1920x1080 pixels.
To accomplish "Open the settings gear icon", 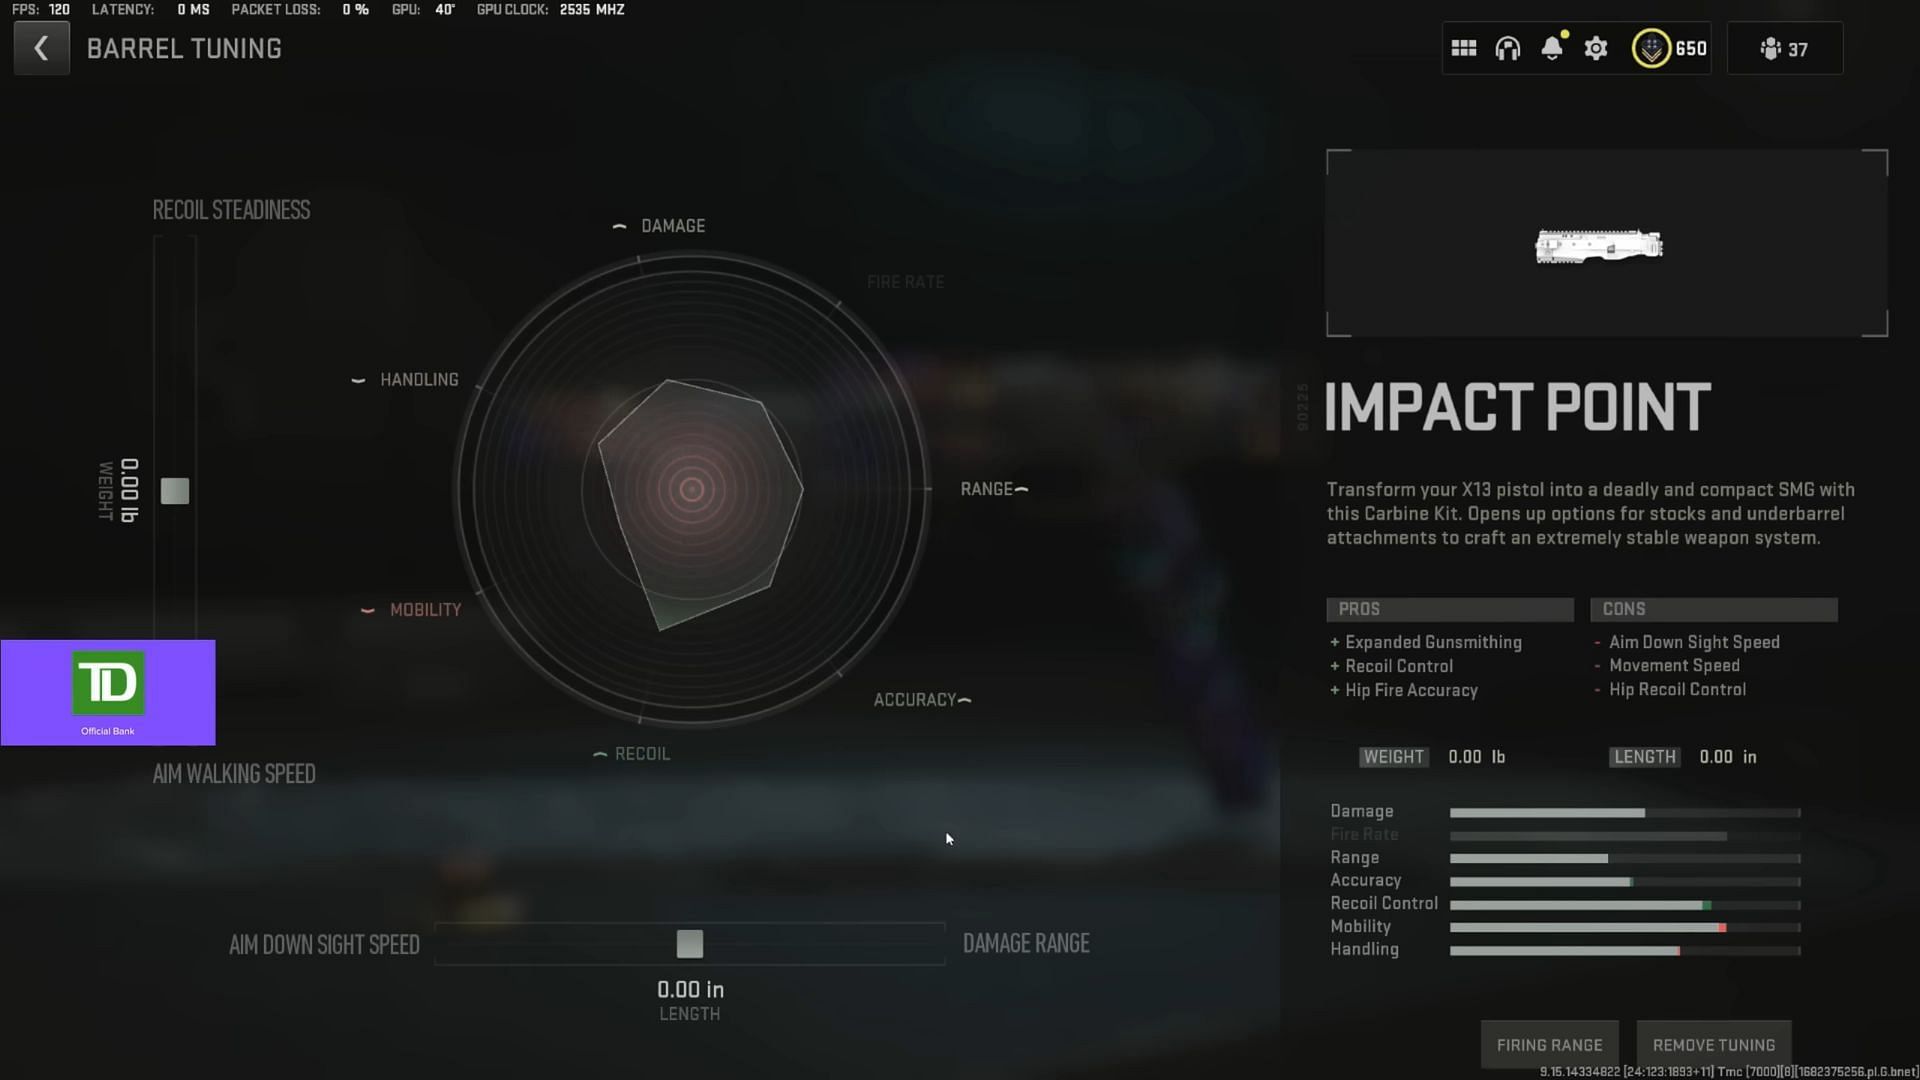I will tap(1597, 49).
